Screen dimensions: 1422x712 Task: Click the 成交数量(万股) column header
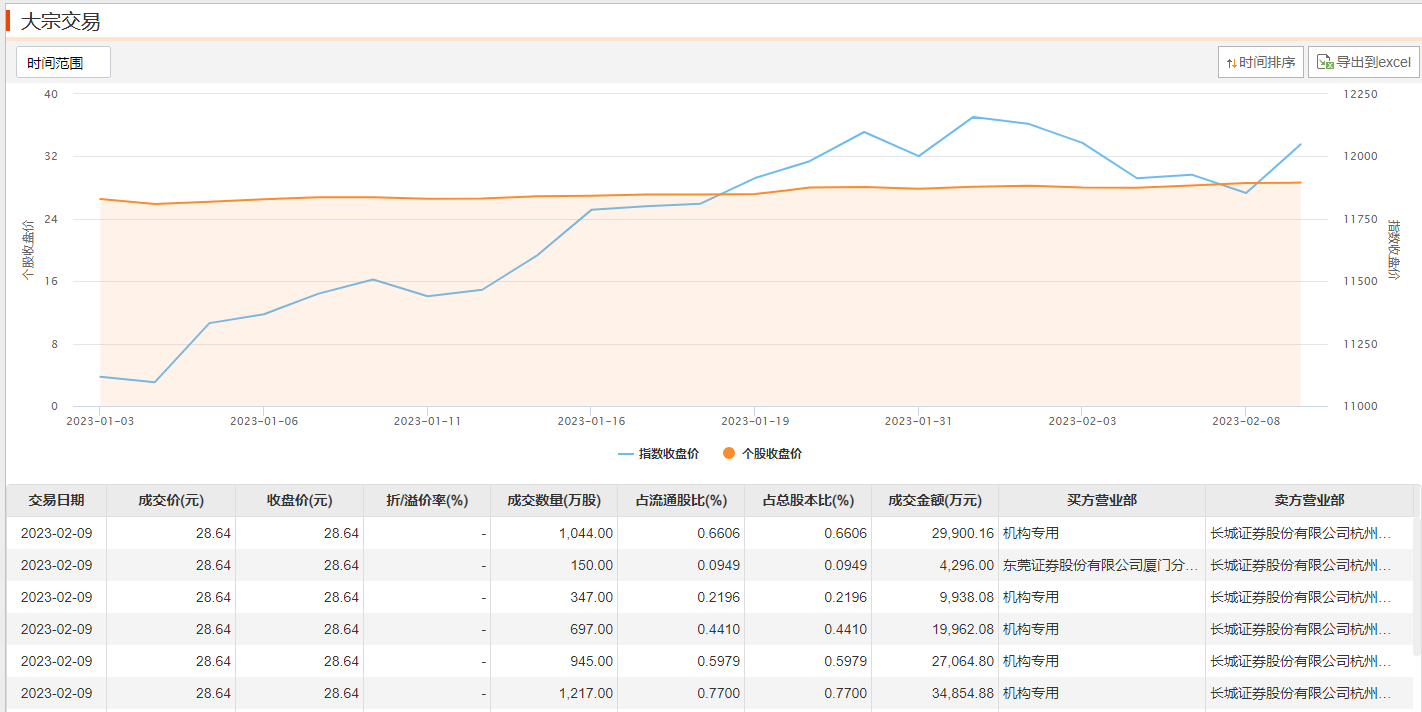(x=554, y=501)
